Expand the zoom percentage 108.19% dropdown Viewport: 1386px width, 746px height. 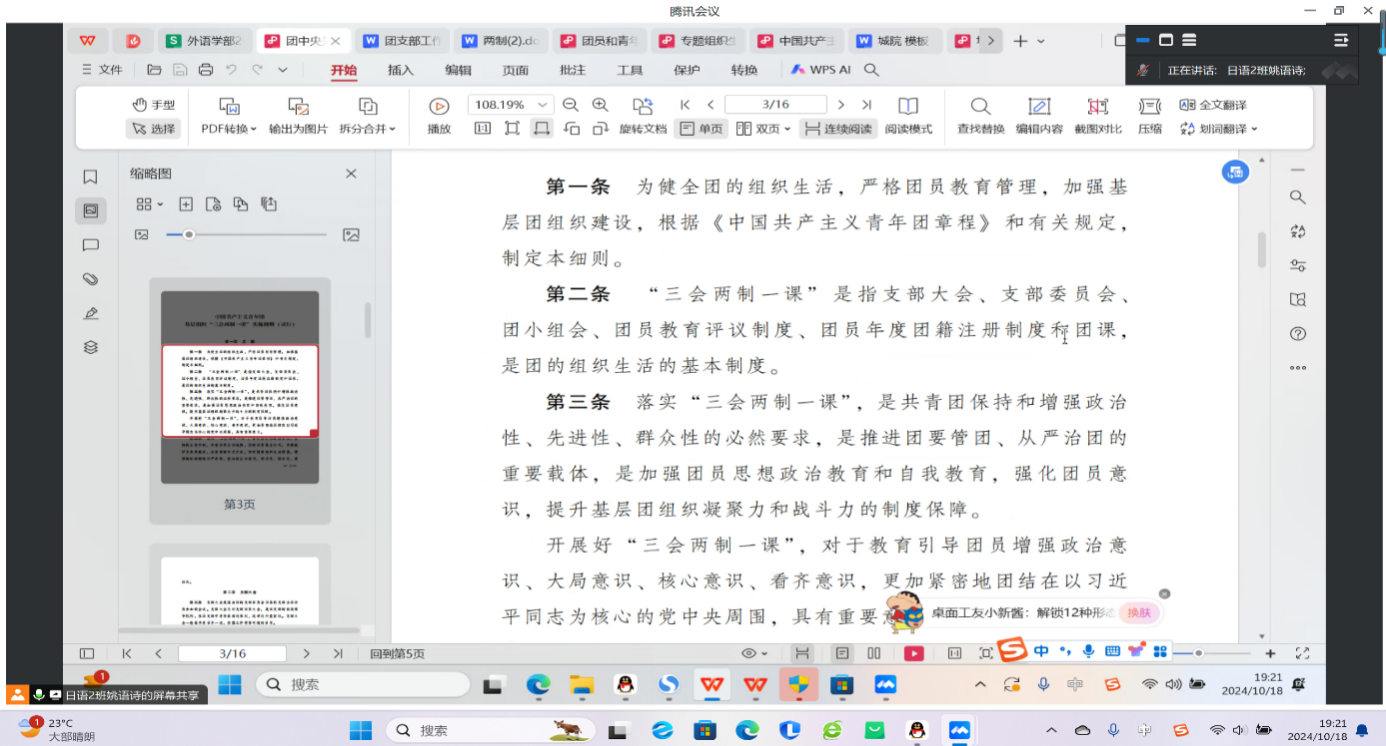[x=543, y=105]
